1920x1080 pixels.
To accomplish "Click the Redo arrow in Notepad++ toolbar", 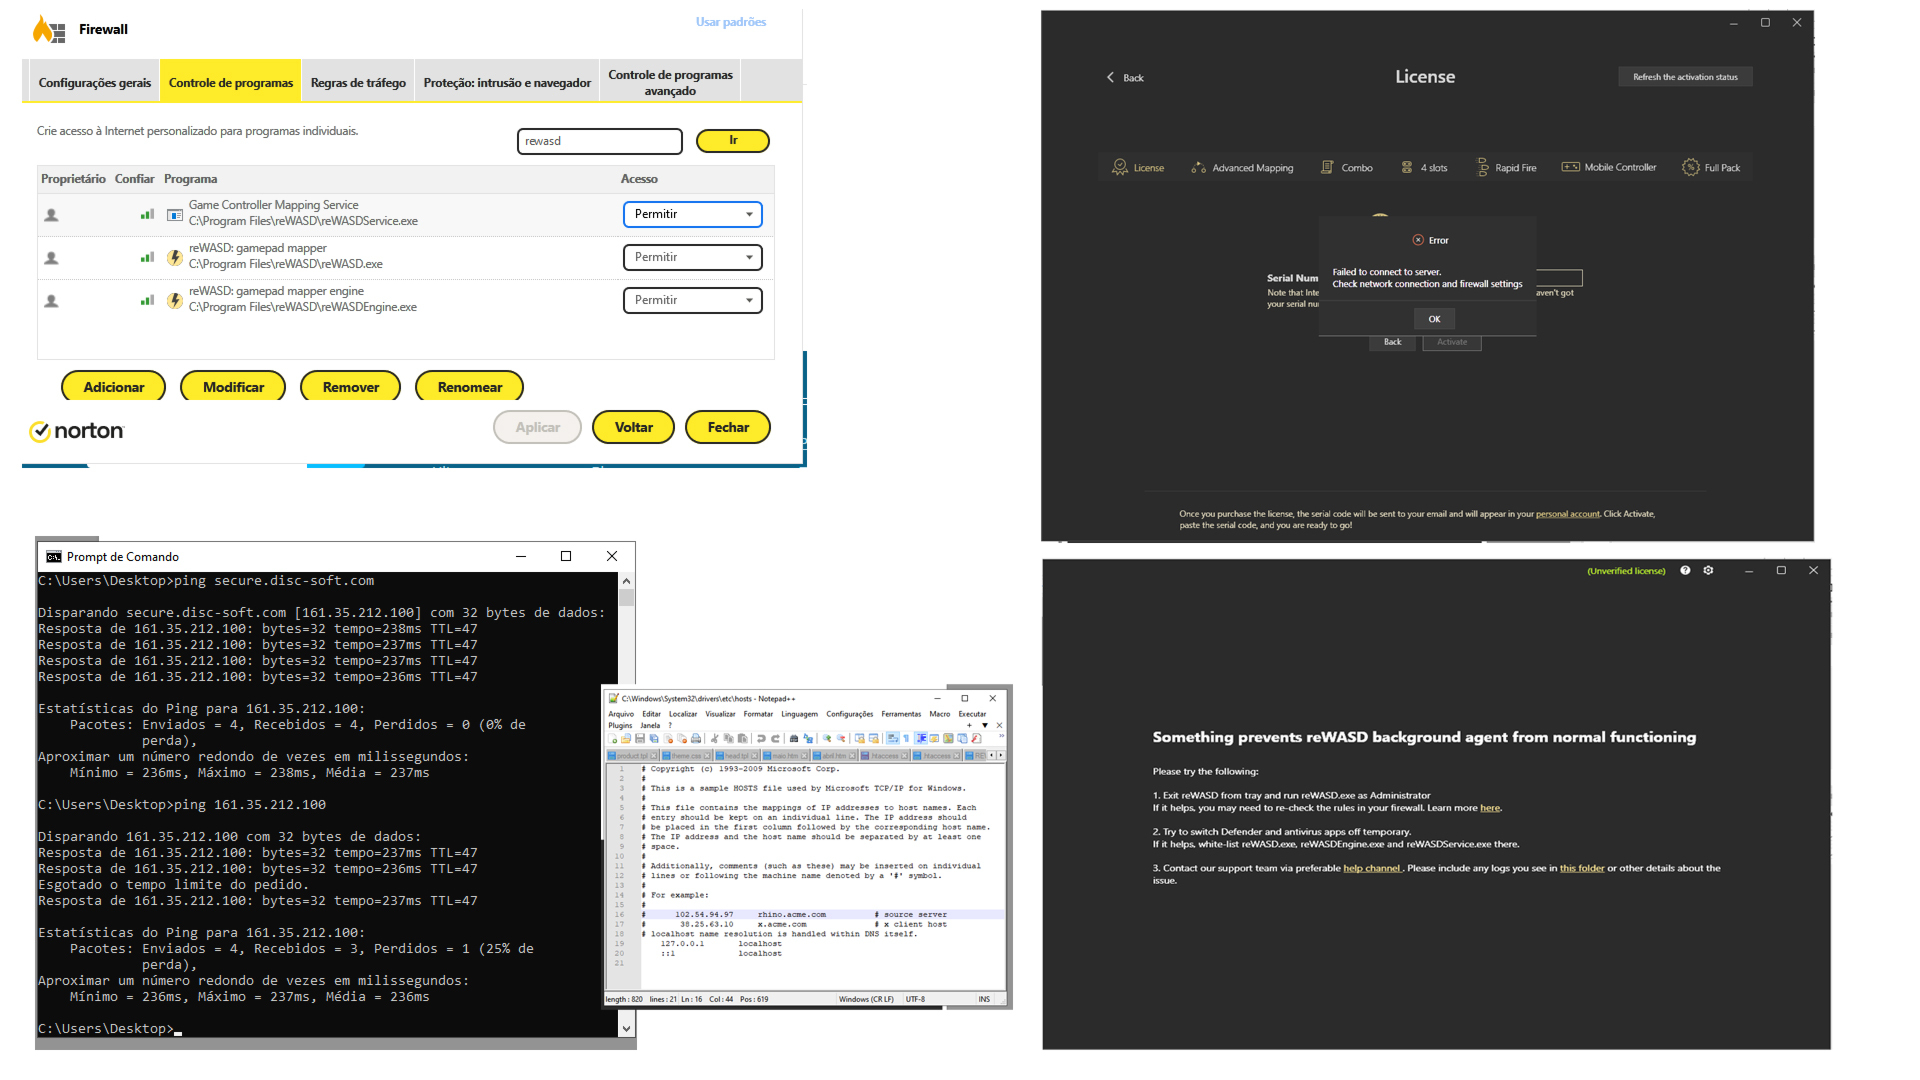I will pos(775,739).
